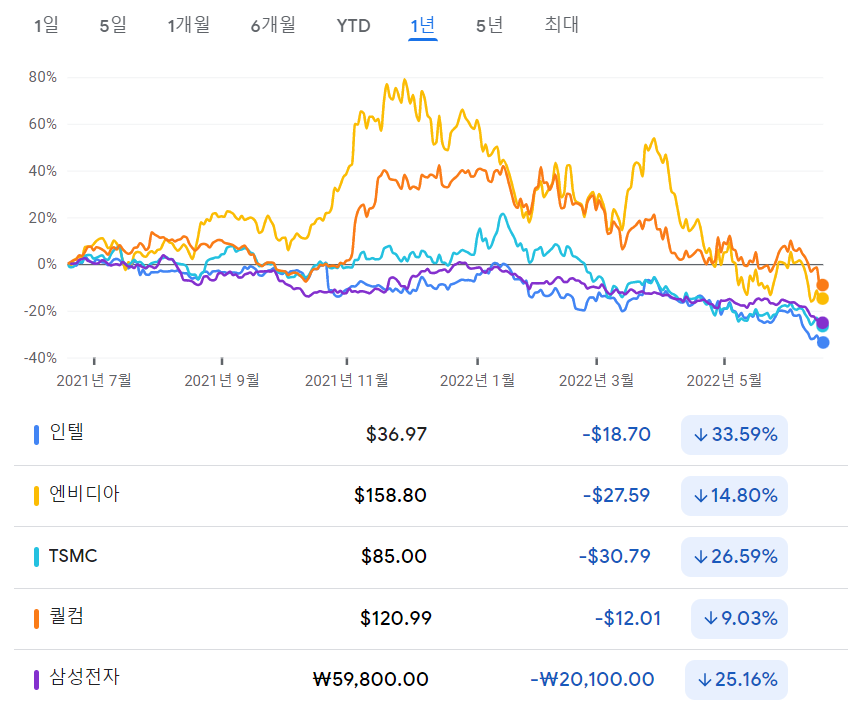Click the cyan marker next to TSMC
Image resolution: width=861 pixels, height=709 pixels.
[x=36, y=557]
